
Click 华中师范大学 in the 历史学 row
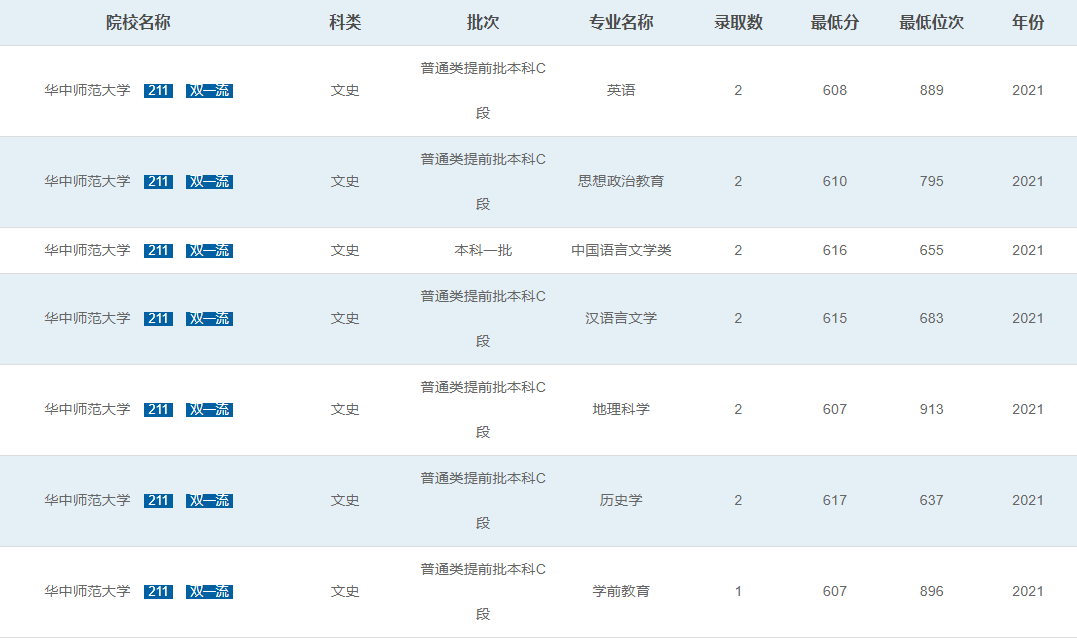click(x=87, y=501)
